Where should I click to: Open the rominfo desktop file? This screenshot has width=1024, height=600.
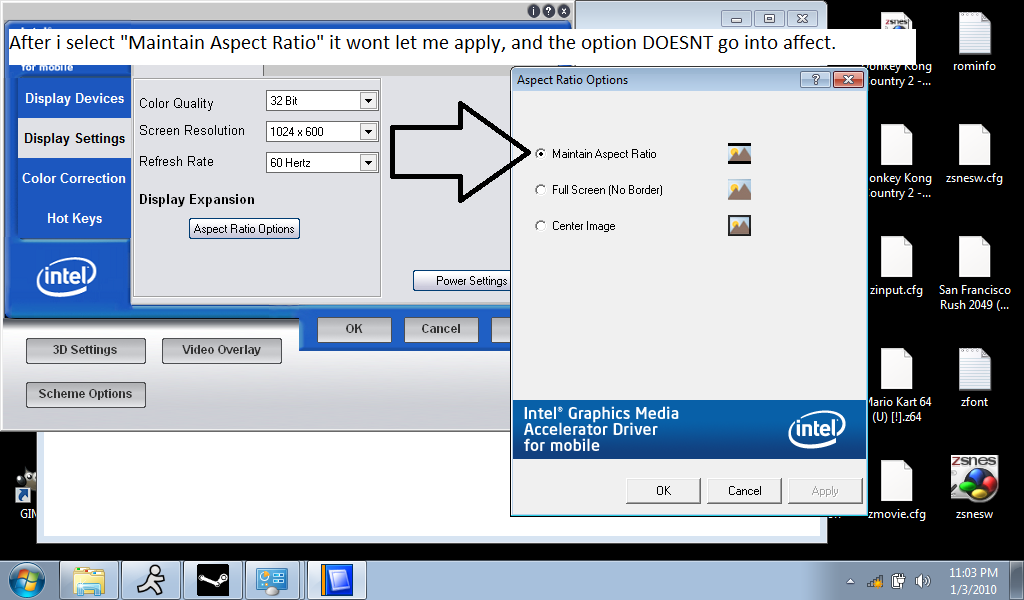(974, 42)
